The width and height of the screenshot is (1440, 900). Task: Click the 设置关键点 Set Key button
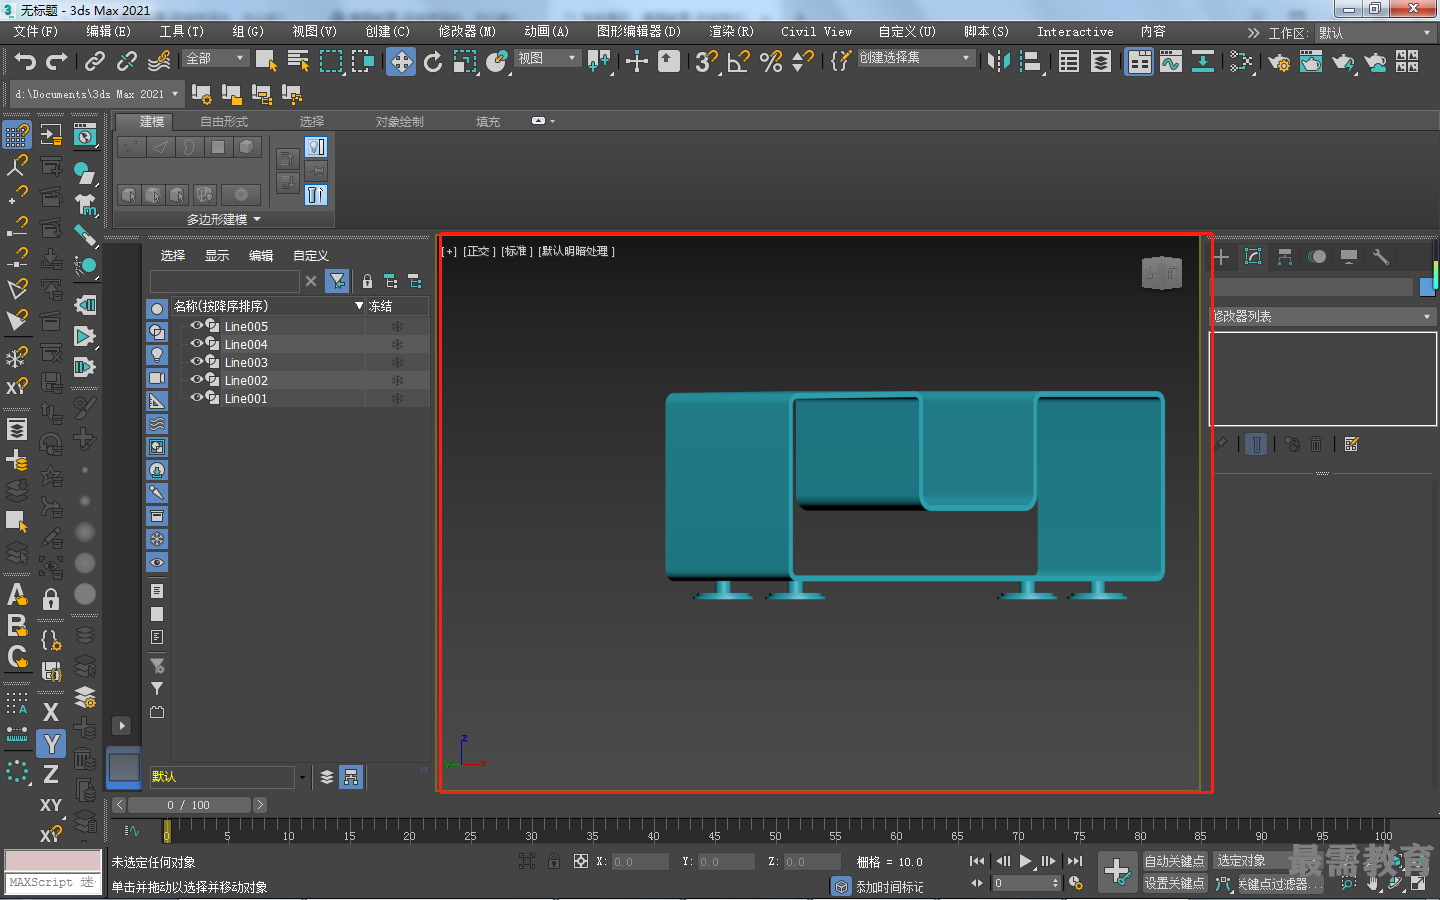1175,884
